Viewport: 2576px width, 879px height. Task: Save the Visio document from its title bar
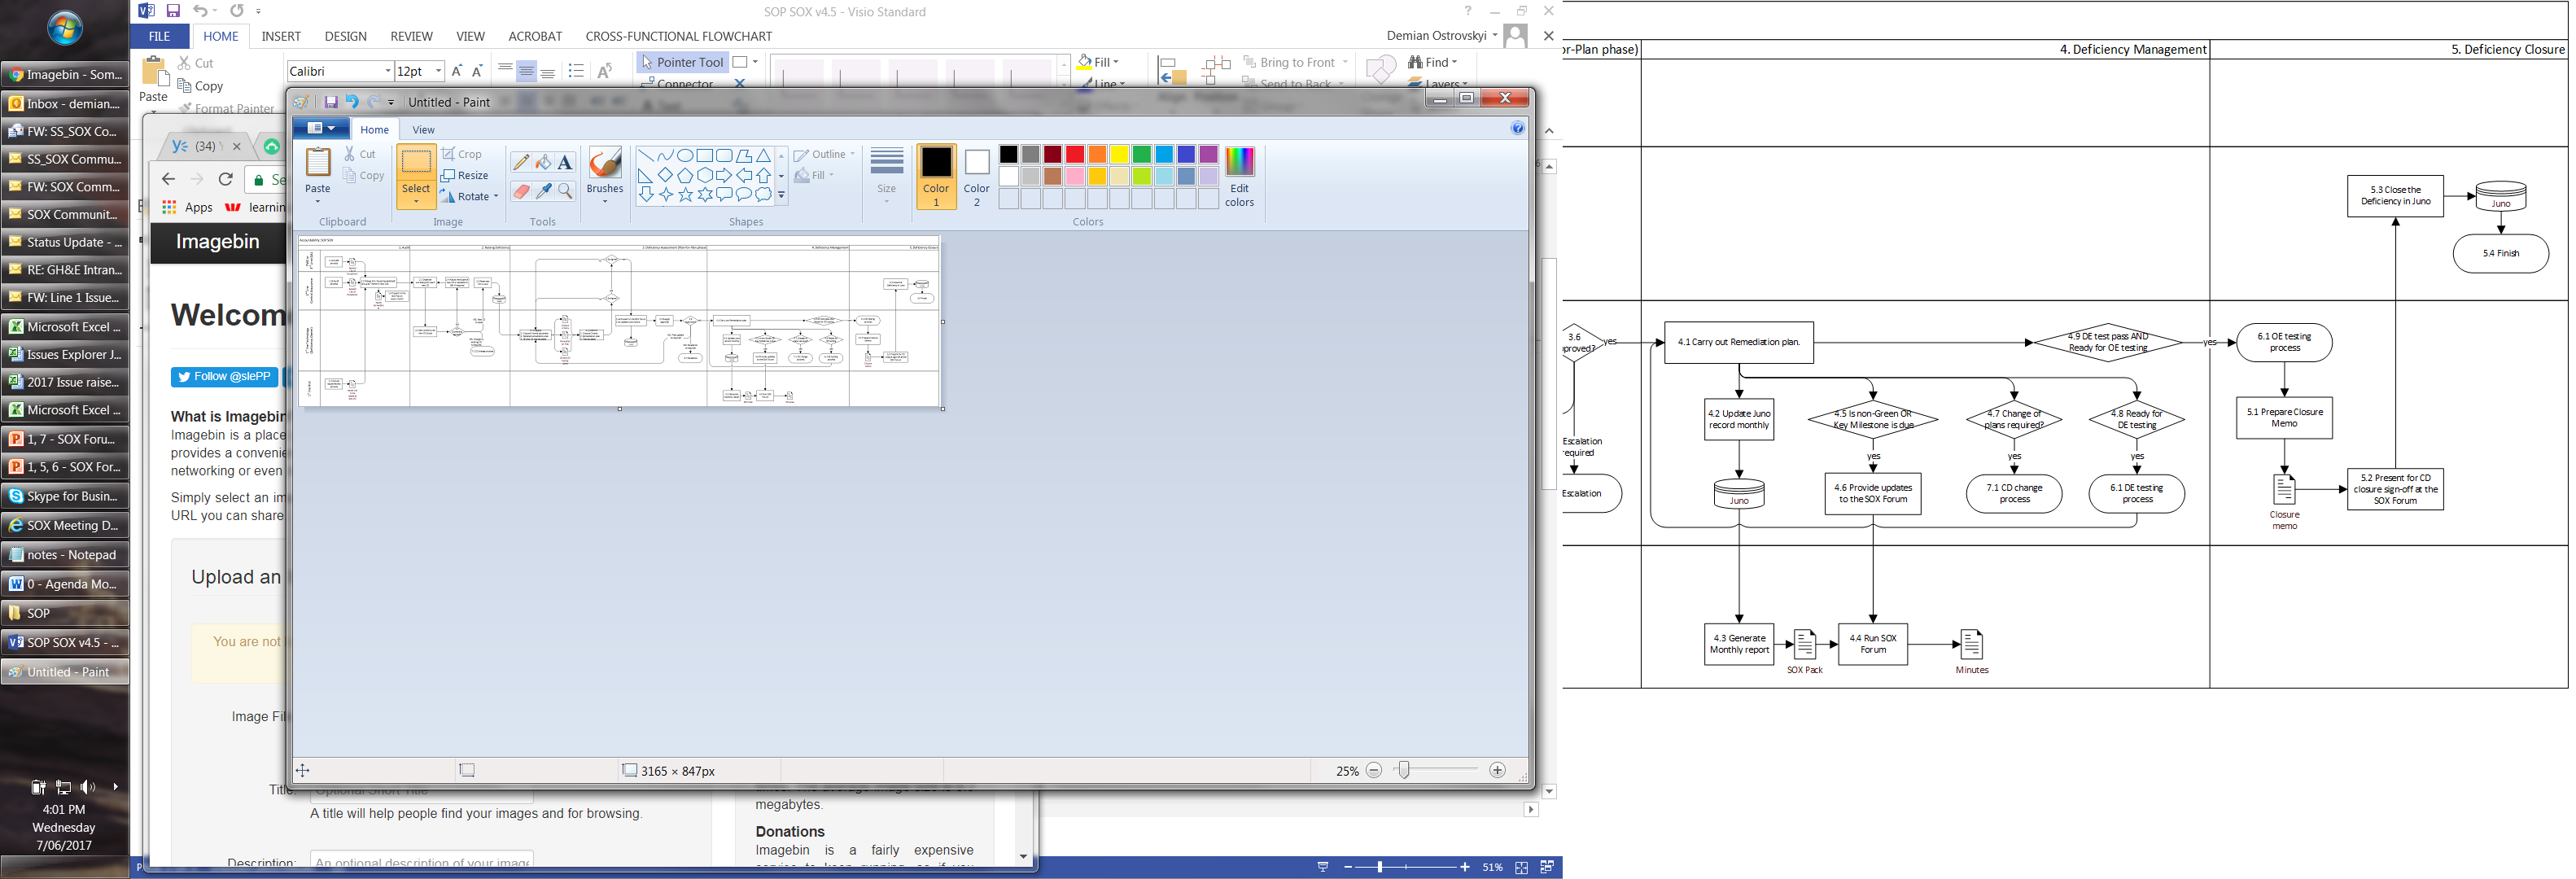173,11
